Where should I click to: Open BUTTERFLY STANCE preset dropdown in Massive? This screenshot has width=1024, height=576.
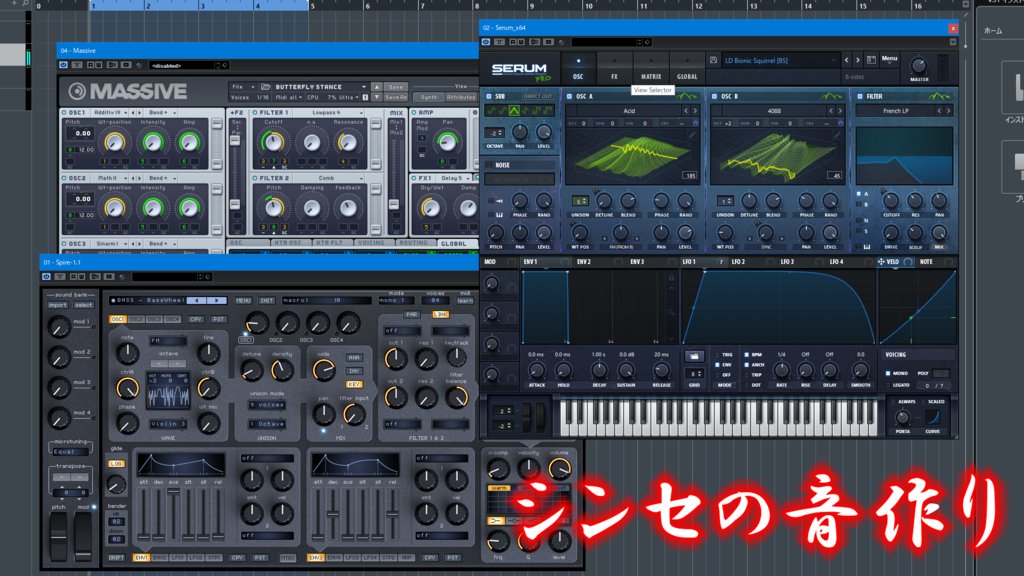point(321,86)
